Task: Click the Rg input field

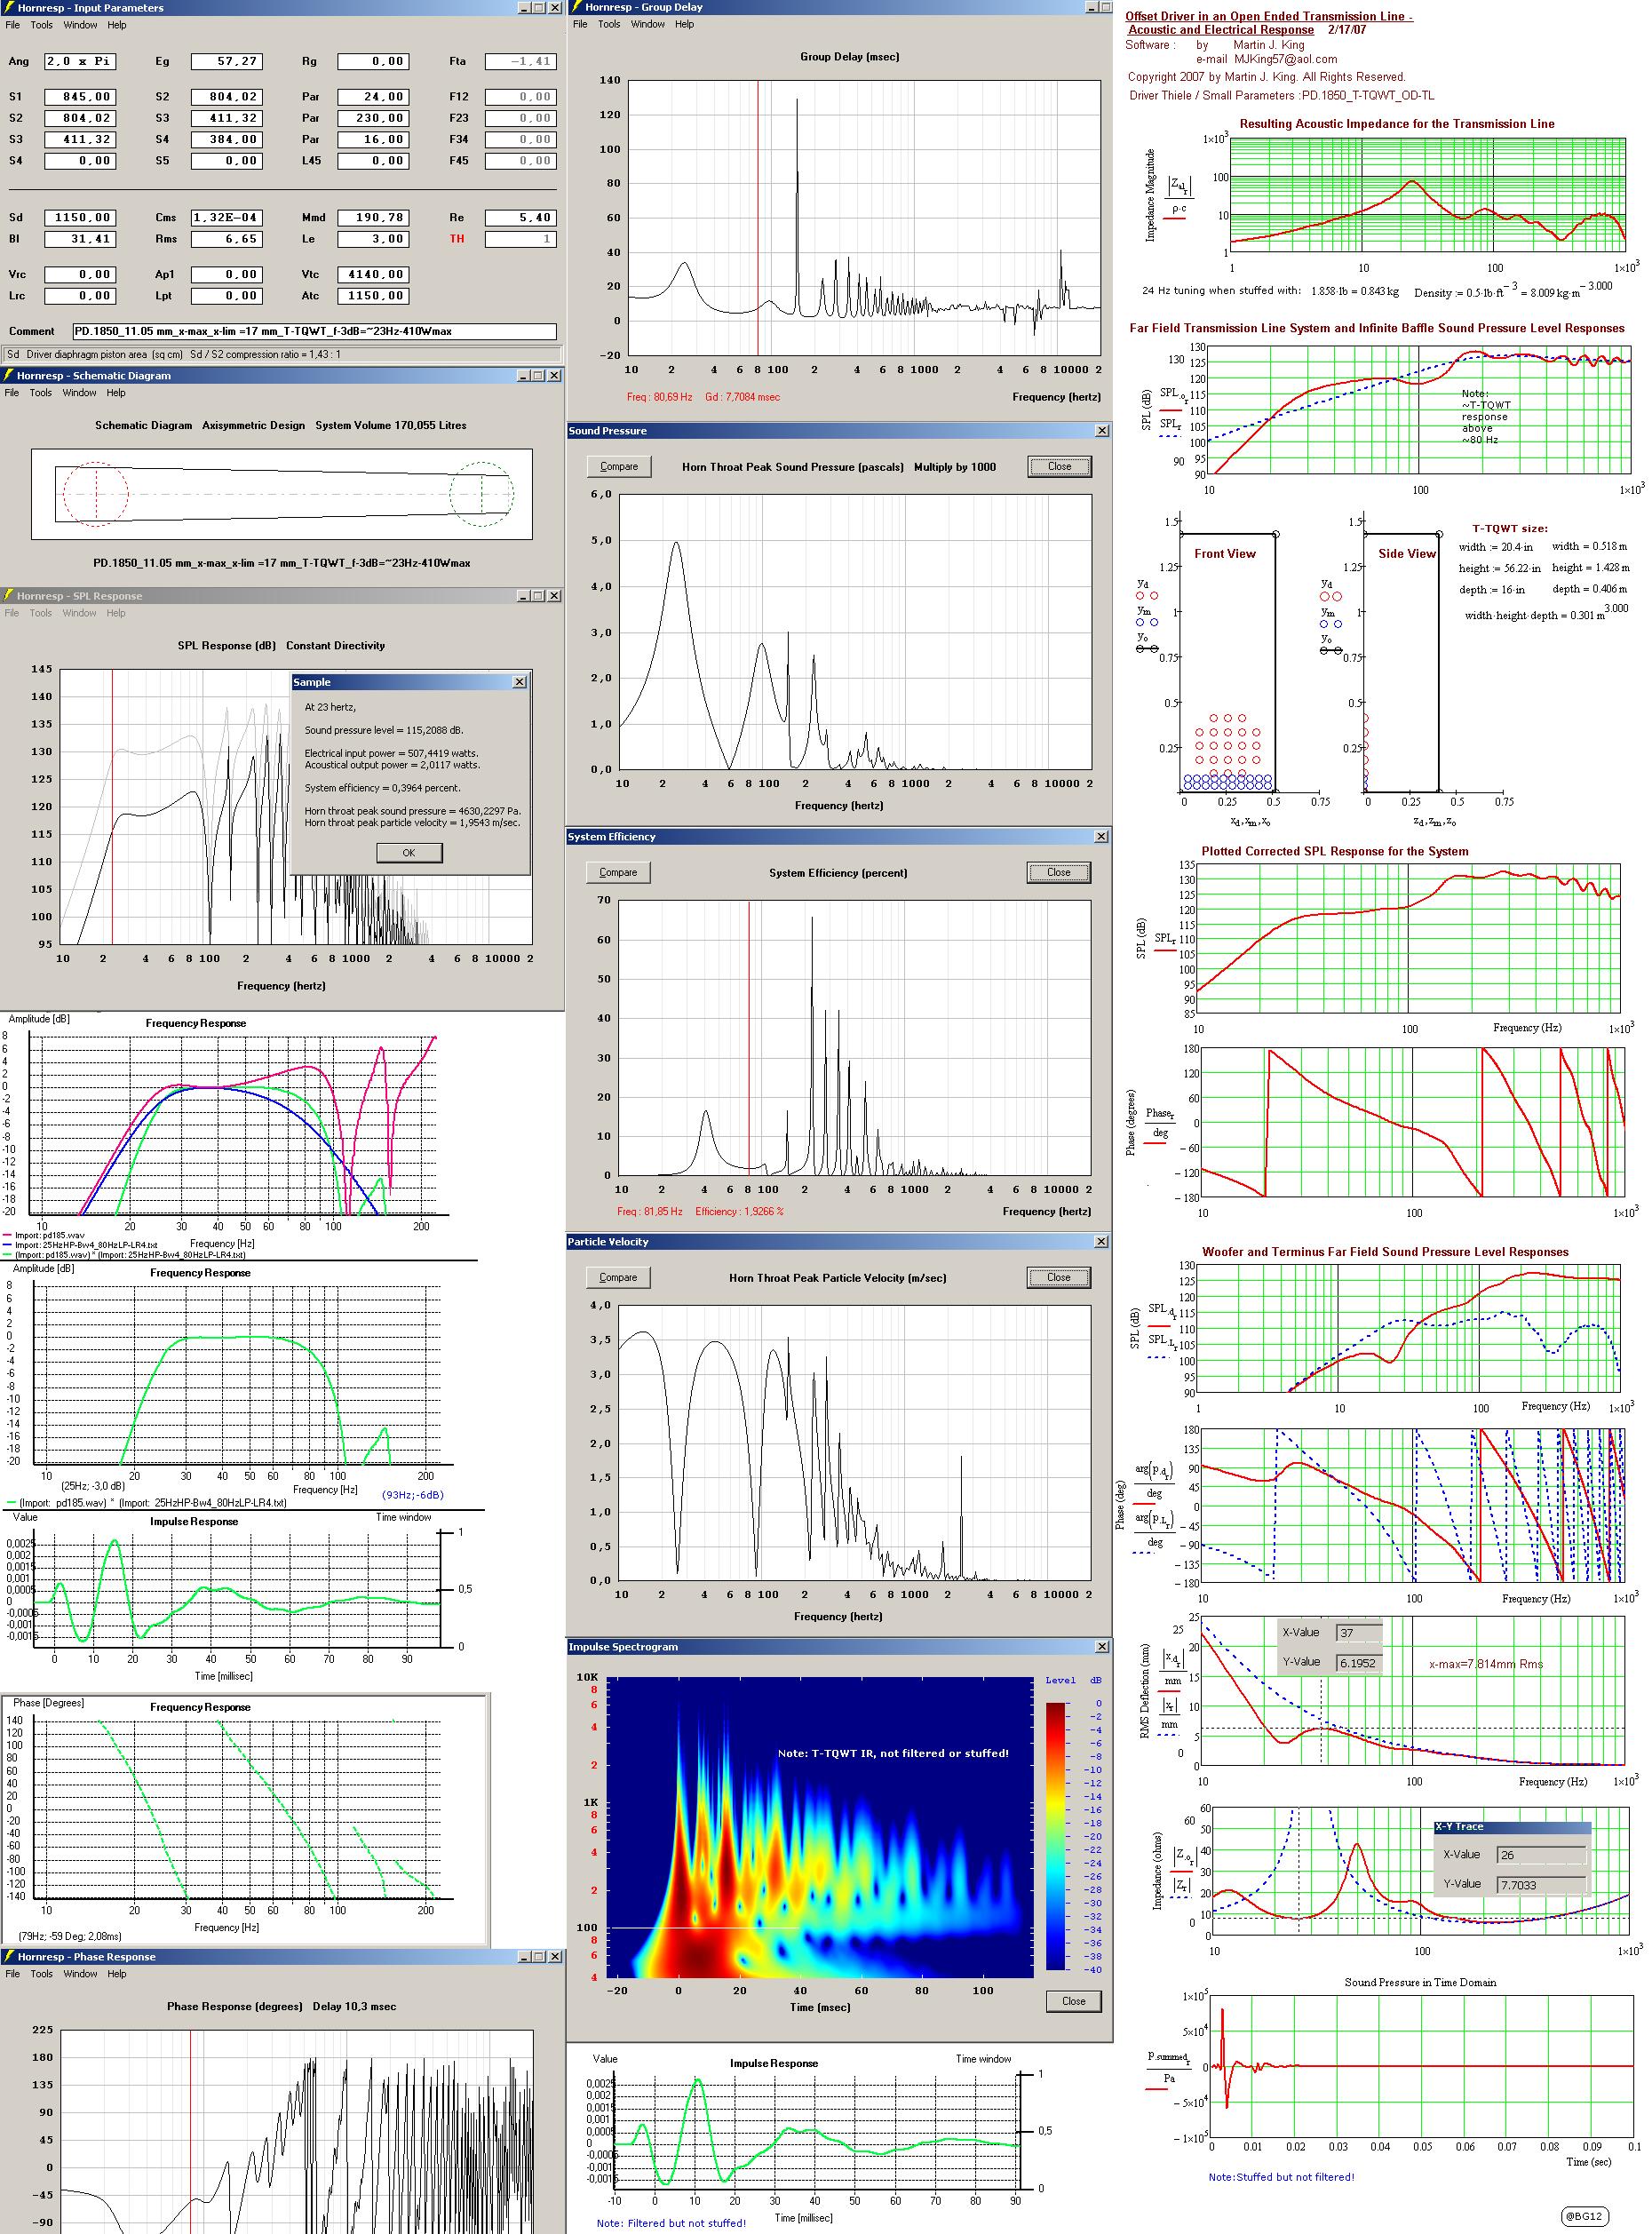Action: pos(374,62)
